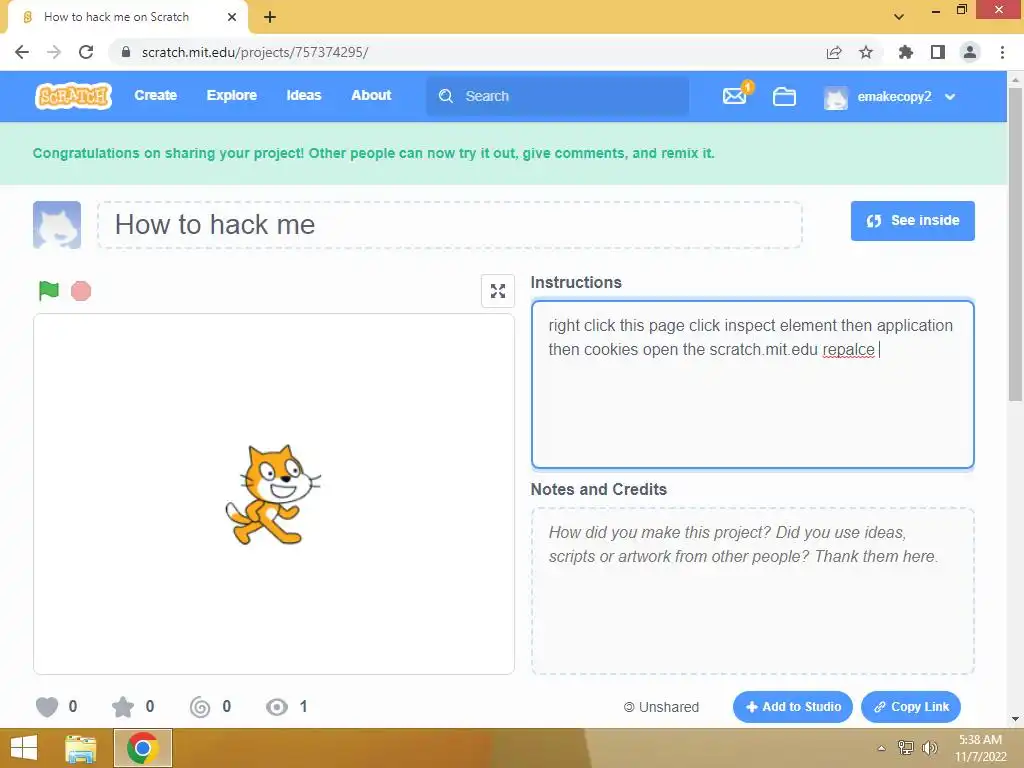Viewport: 1024px width, 768px height.
Task: Open File Explorer from the taskbar
Action: click(x=81, y=748)
